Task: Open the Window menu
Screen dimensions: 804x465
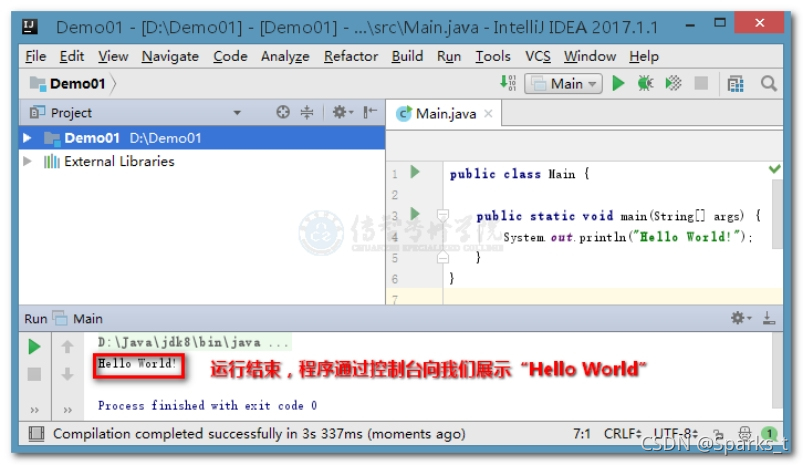Action: click(590, 56)
